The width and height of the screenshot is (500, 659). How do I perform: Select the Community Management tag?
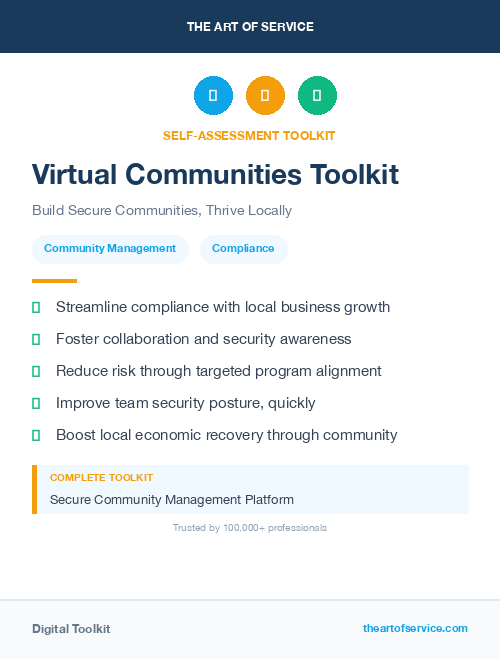[x=110, y=249]
